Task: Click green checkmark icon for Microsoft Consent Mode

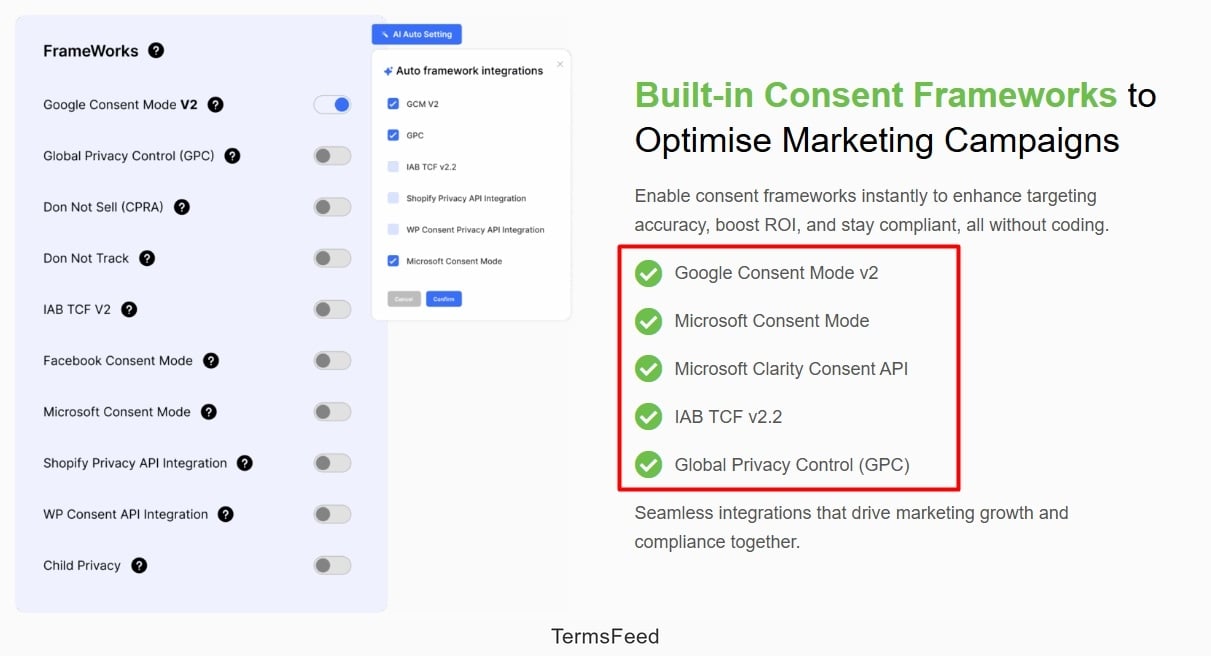Action: point(649,321)
